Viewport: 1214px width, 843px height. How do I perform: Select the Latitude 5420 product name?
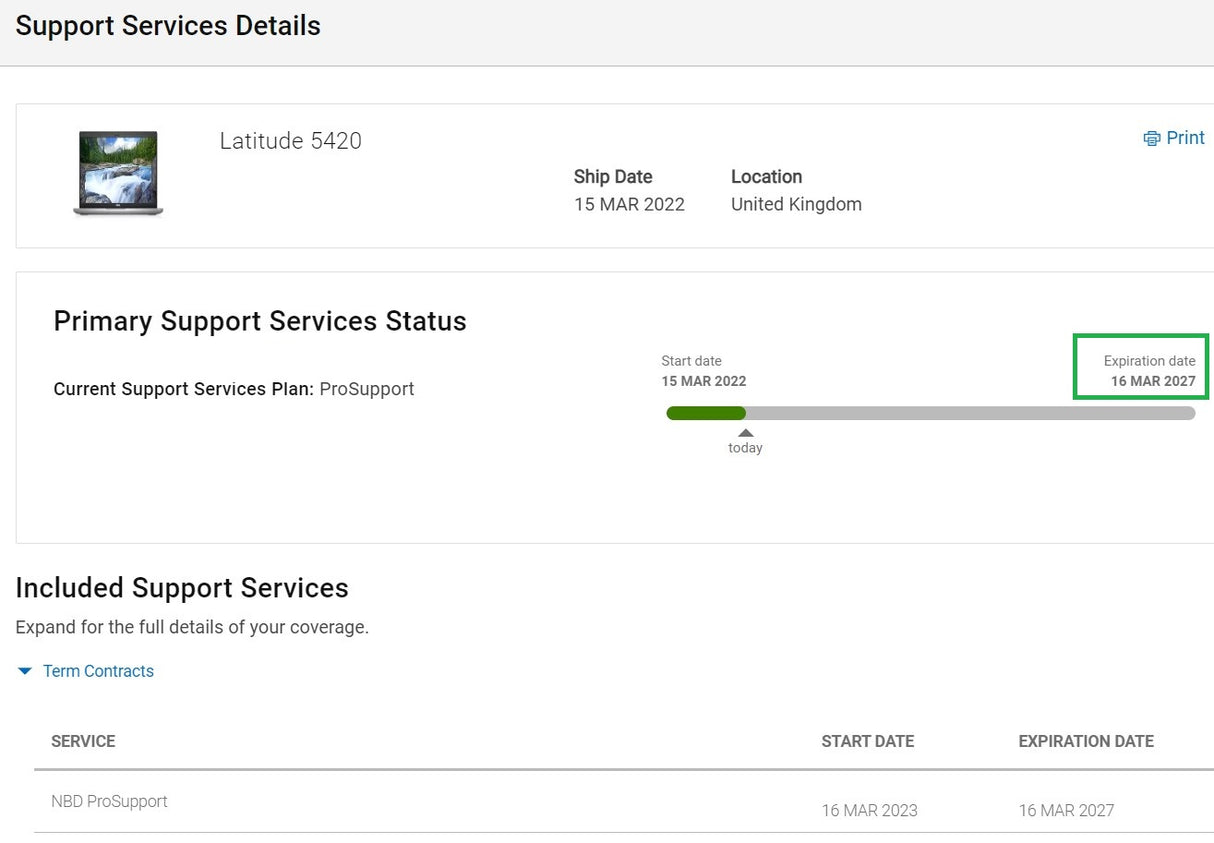click(x=290, y=141)
